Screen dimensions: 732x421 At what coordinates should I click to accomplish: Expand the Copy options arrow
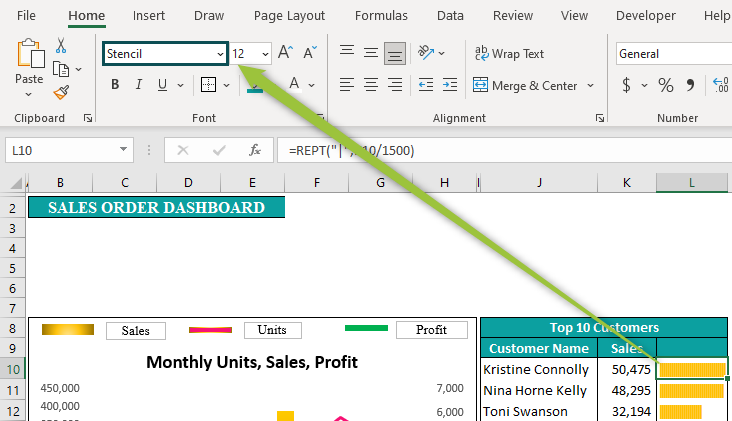78,70
